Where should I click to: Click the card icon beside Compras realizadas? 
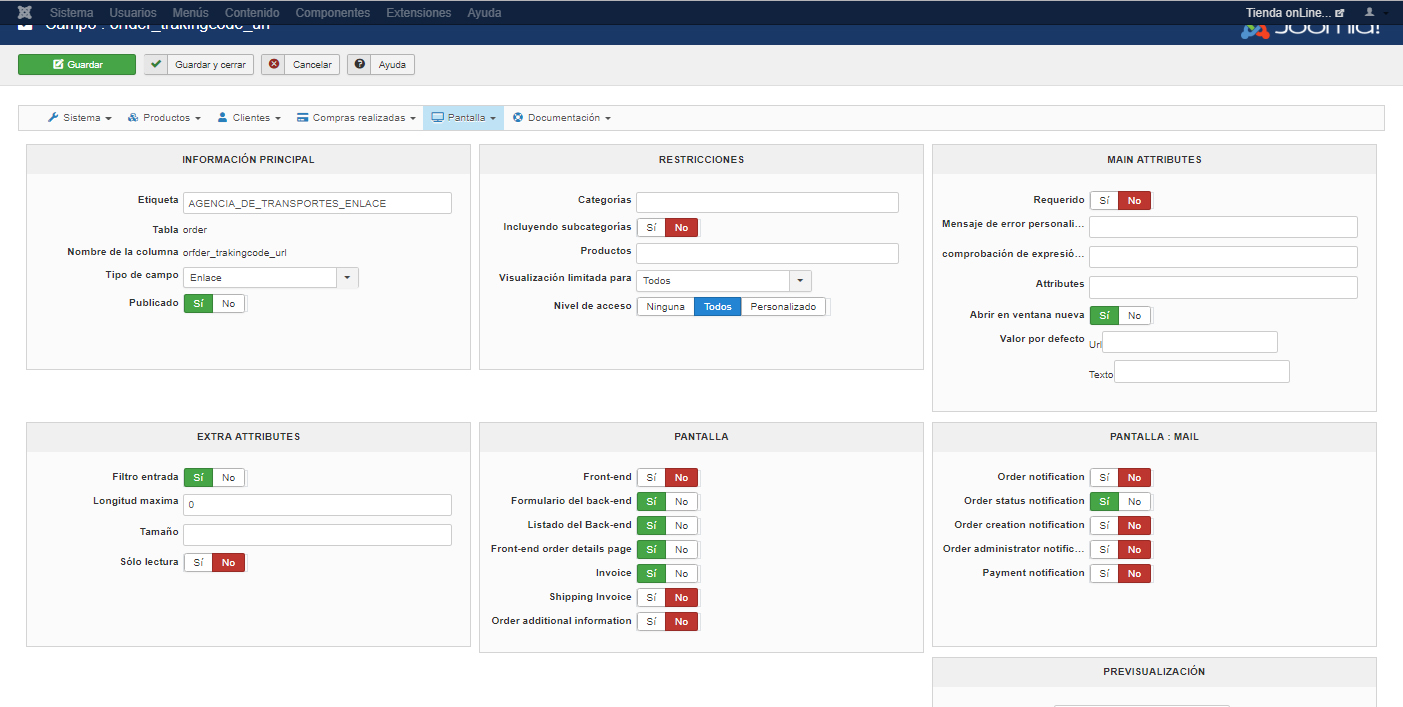coord(302,118)
